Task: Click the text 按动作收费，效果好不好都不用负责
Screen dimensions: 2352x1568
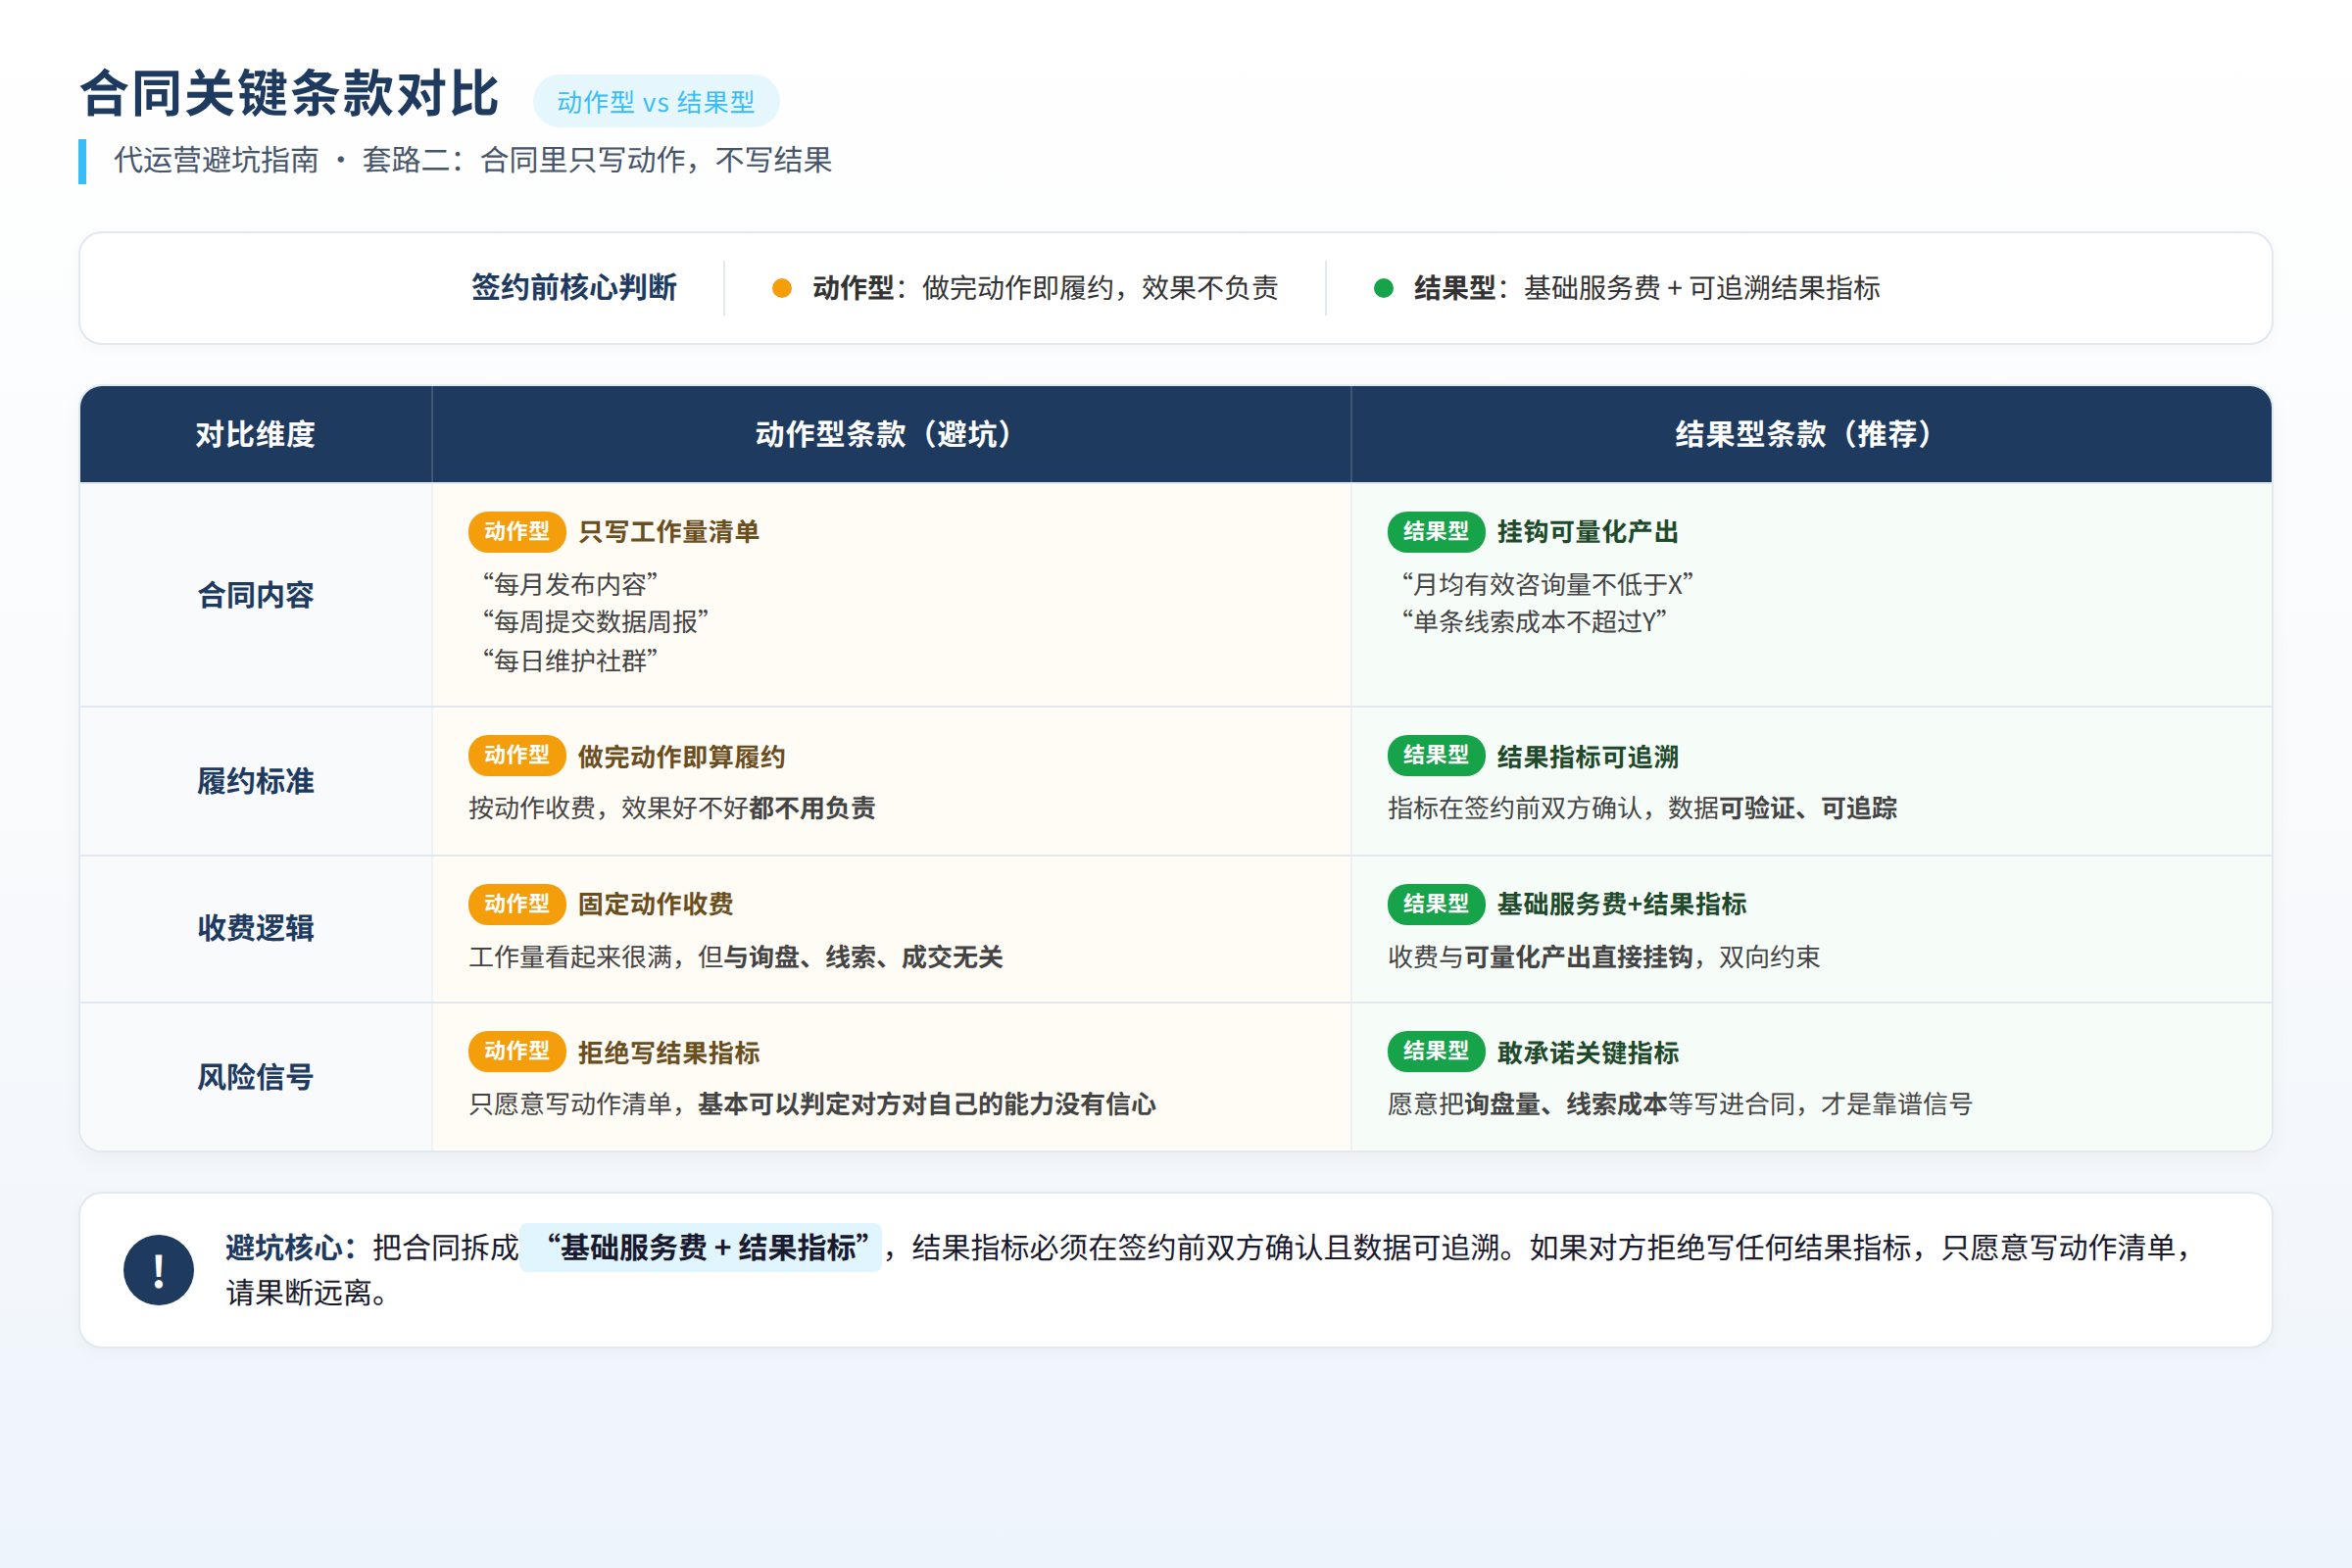Action: point(672,808)
